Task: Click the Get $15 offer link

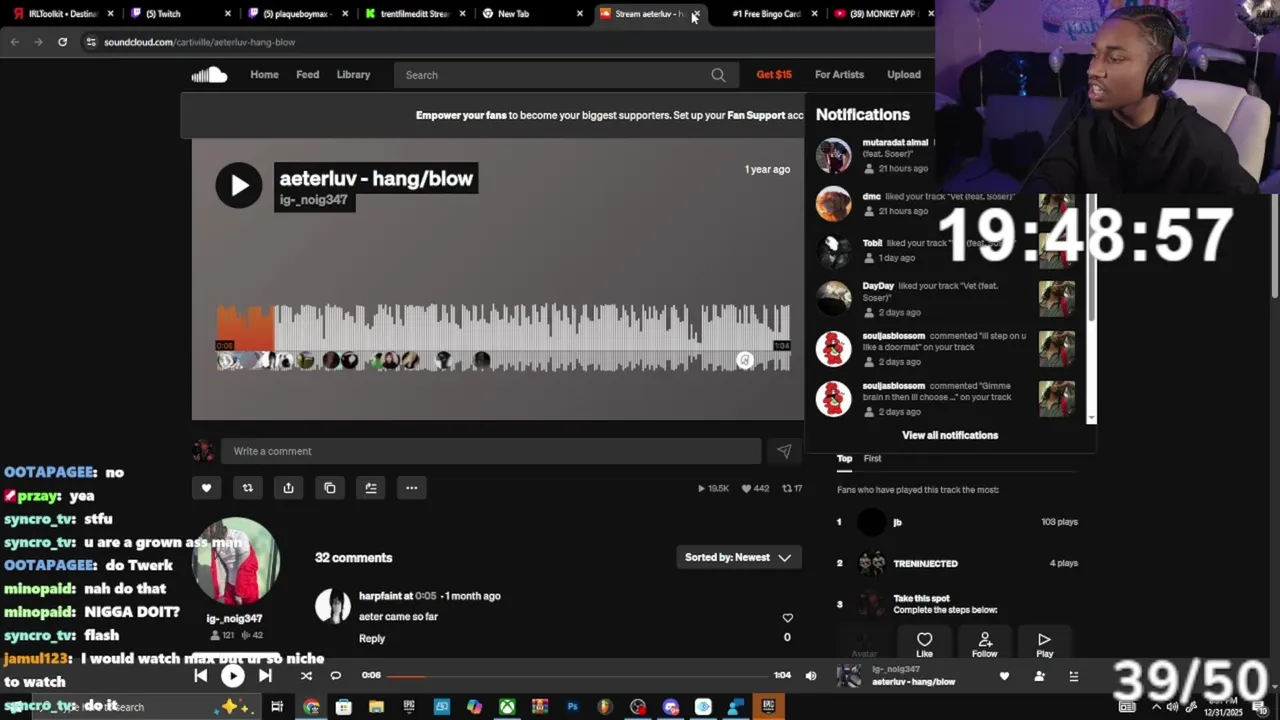Action: click(774, 75)
